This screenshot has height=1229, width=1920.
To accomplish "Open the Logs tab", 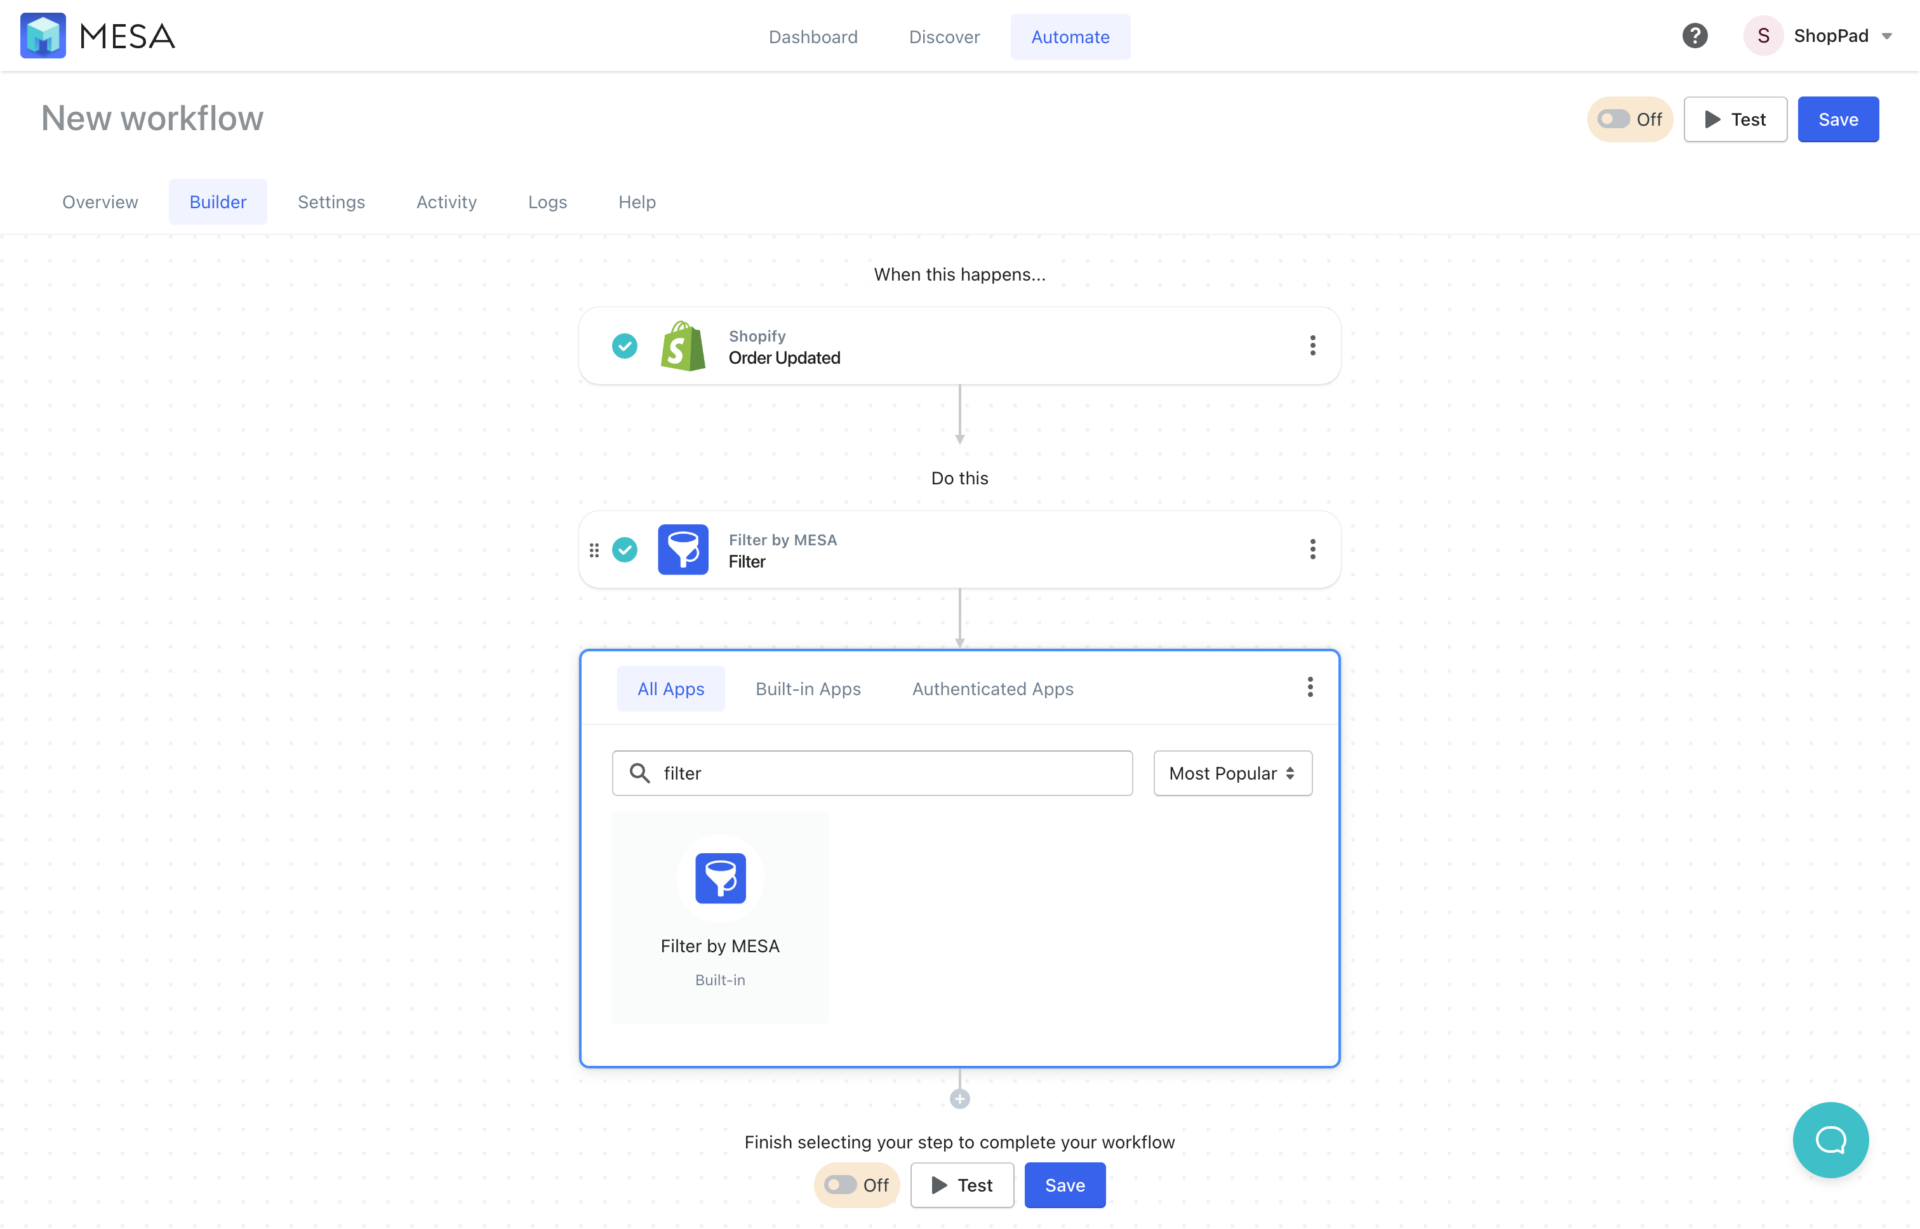I will (x=547, y=201).
